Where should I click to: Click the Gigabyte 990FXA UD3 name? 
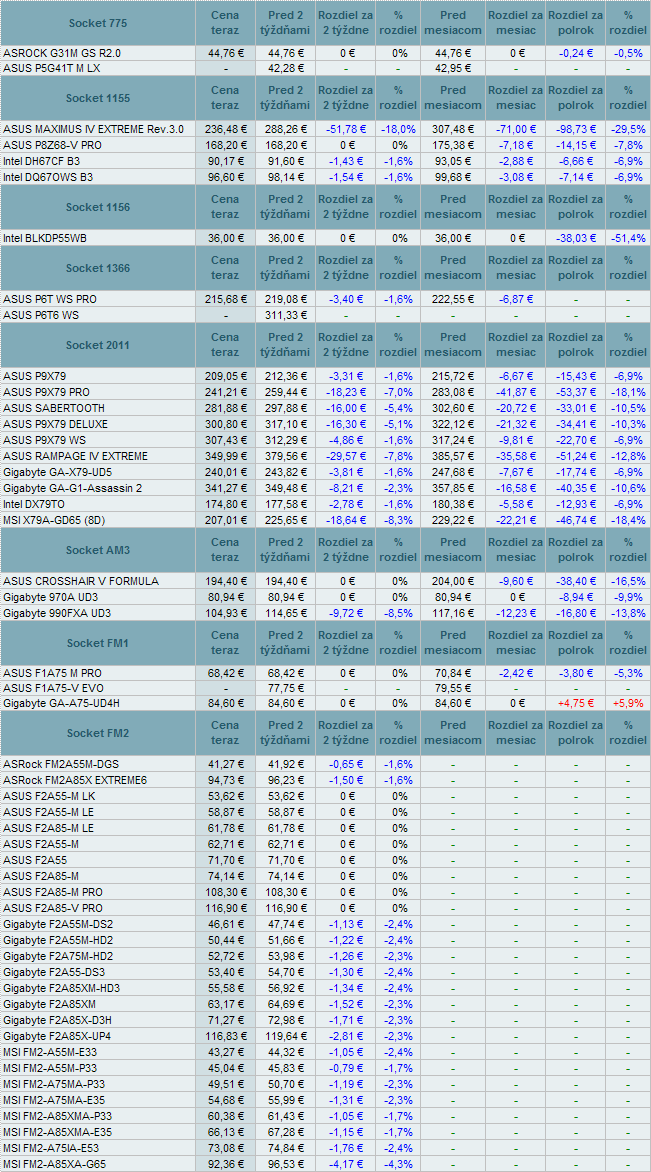coord(56,613)
